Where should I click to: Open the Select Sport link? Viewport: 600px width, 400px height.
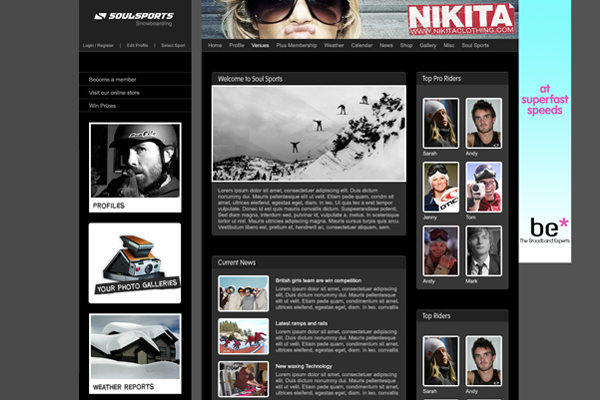coord(173,45)
